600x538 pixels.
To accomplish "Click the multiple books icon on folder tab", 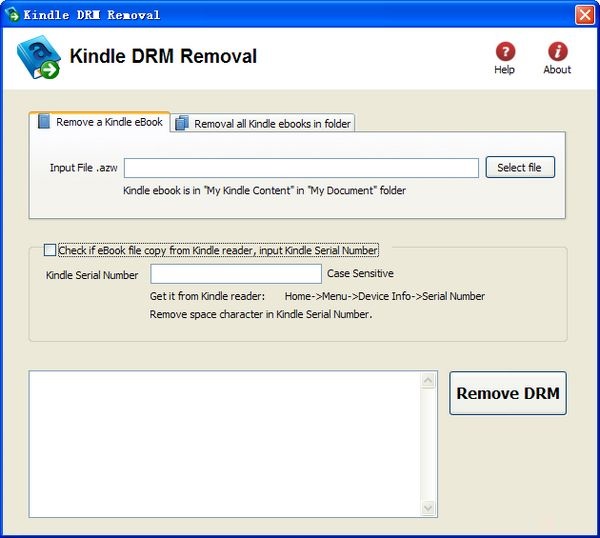I will coord(182,123).
